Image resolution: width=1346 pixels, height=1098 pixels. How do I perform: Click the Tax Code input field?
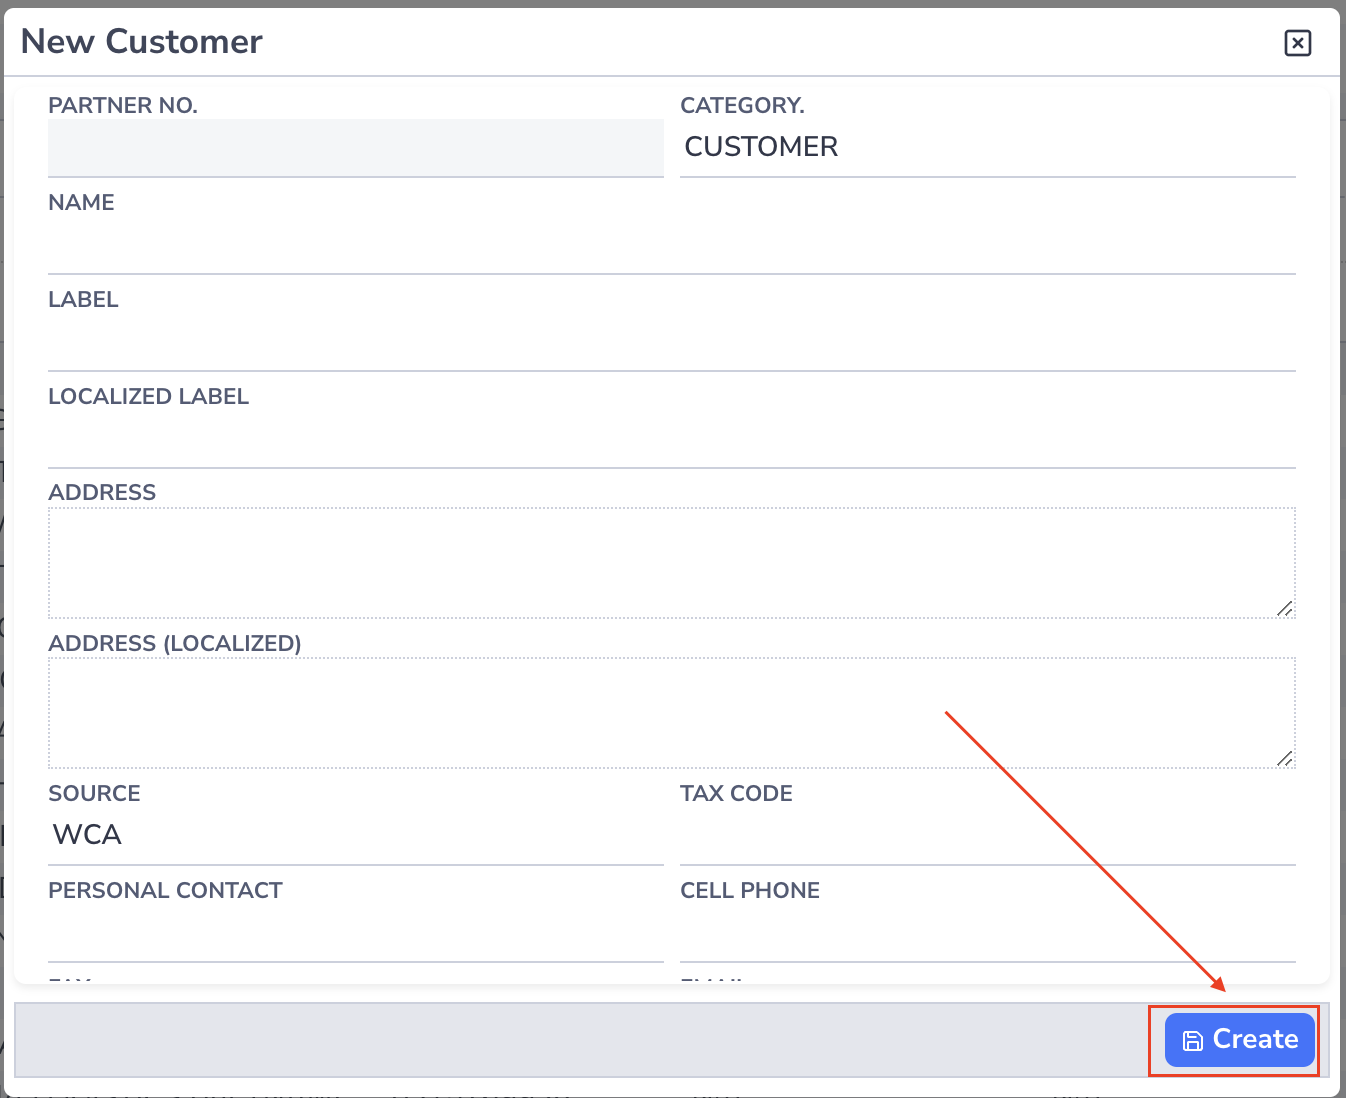[x=985, y=835]
